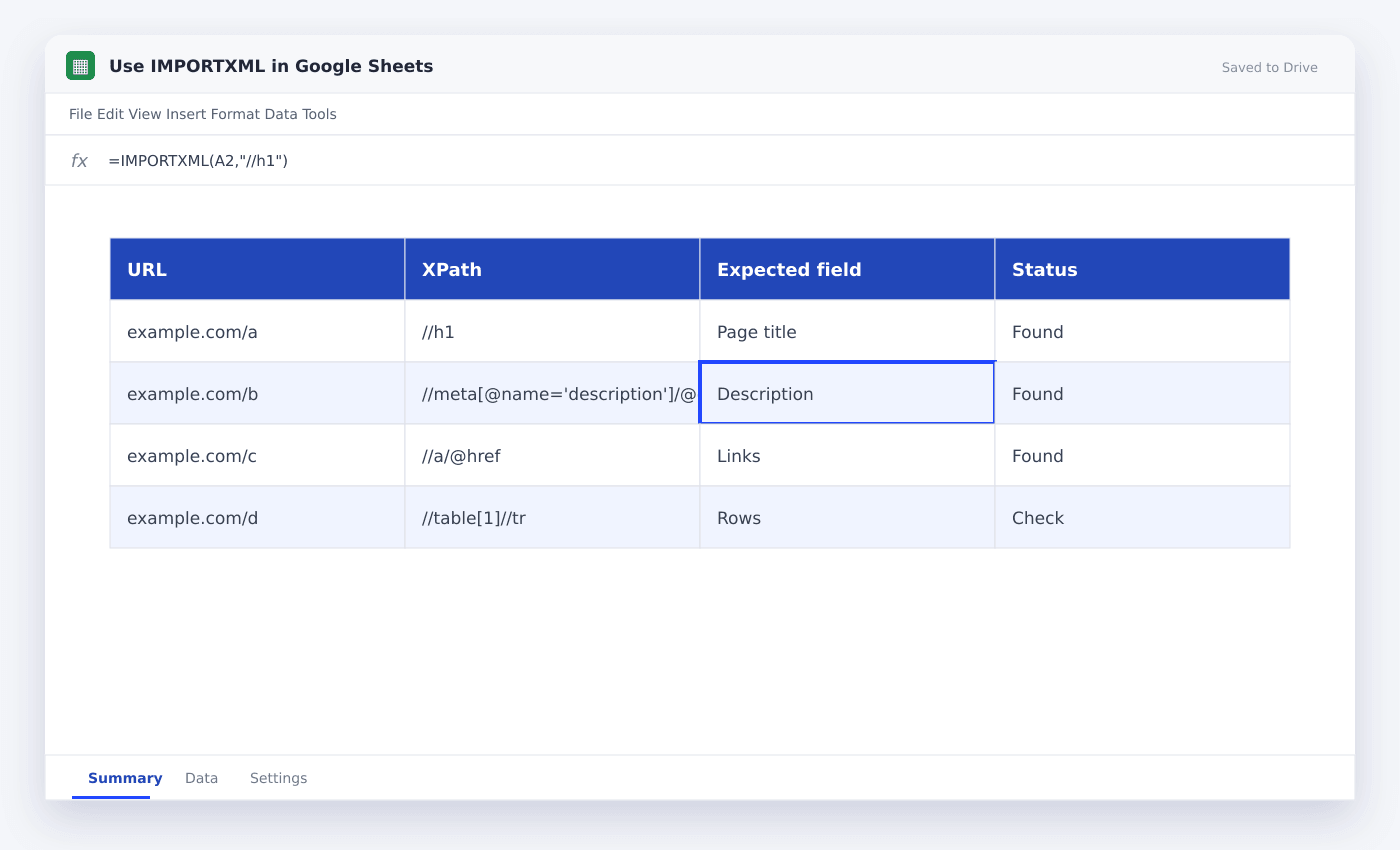Click the fx formula icon
This screenshot has height=850, width=1400.
[x=79, y=161]
